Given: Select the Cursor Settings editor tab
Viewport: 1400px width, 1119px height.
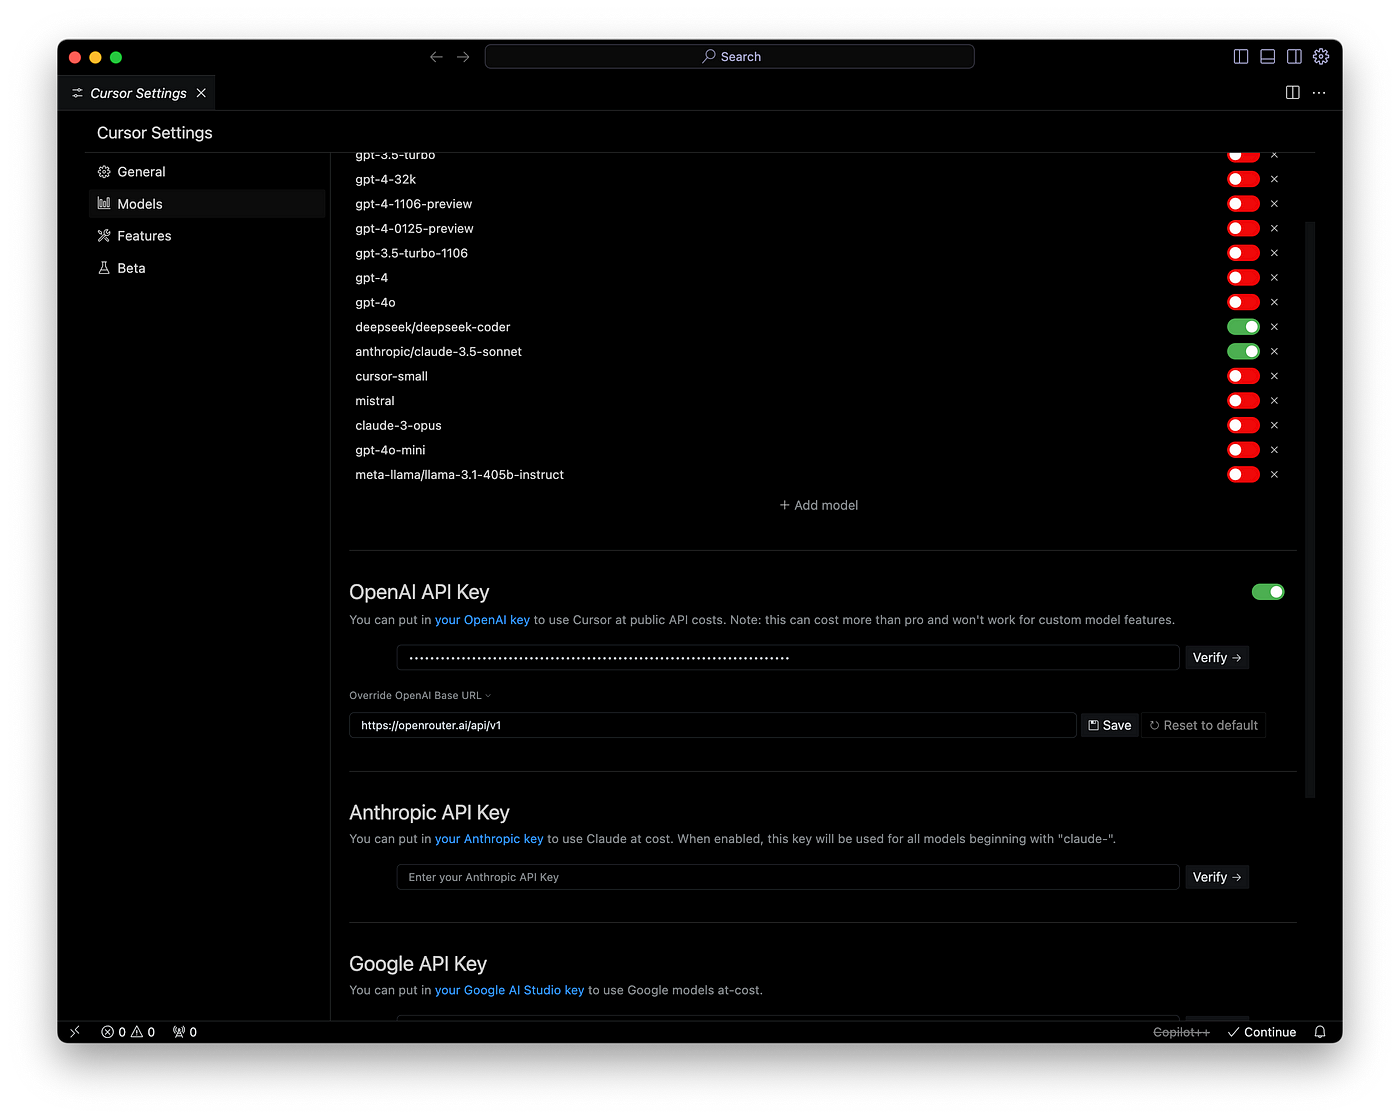Looking at the screenshot, I should click(x=137, y=93).
